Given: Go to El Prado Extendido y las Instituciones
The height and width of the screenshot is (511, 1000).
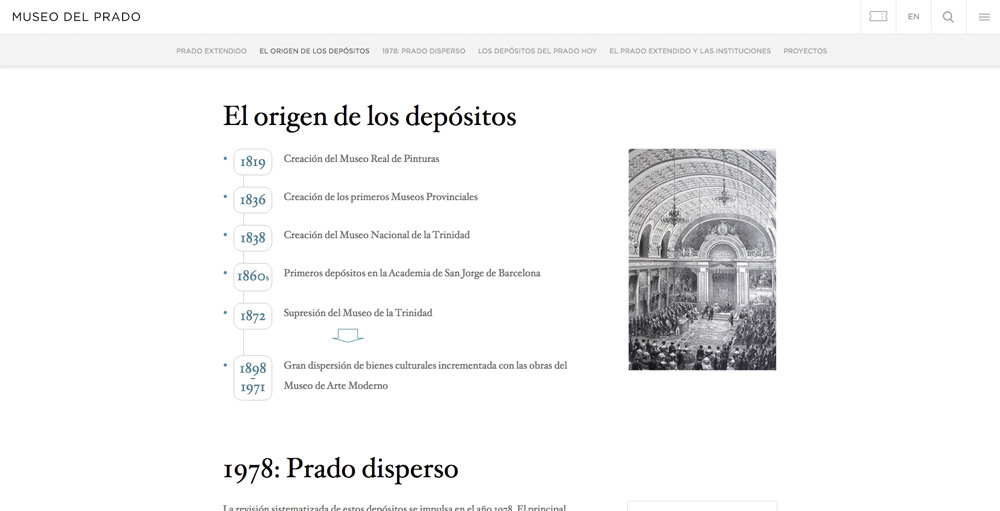Looking at the screenshot, I should (x=690, y=51).
